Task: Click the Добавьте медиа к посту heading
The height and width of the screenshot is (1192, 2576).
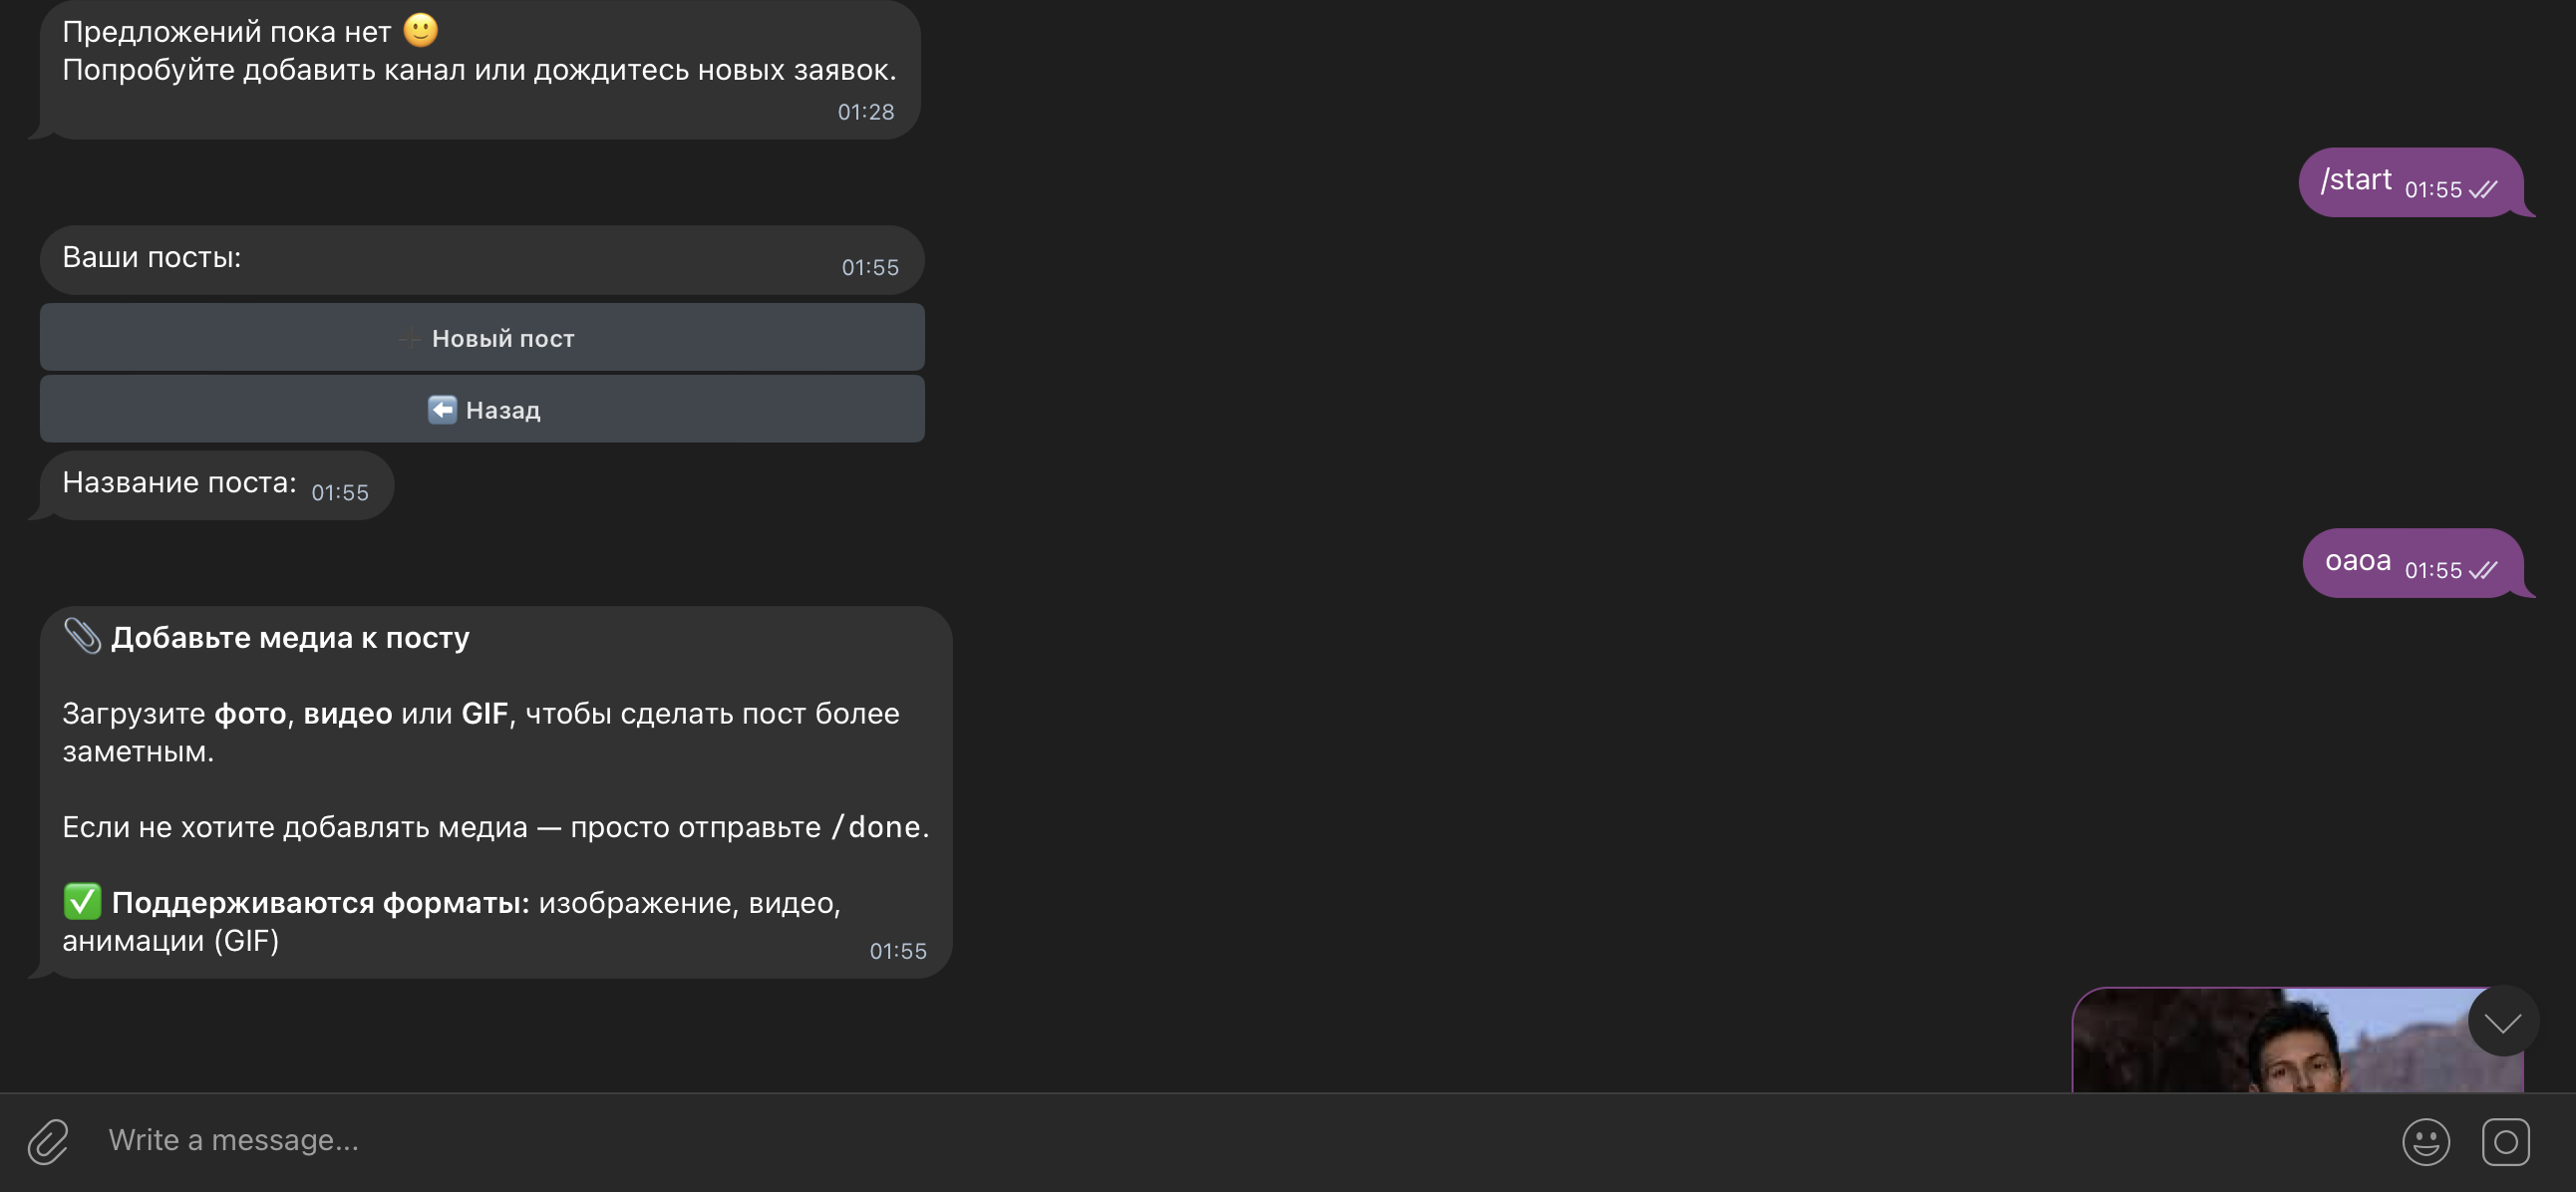Action: click(x=290, y=638)
